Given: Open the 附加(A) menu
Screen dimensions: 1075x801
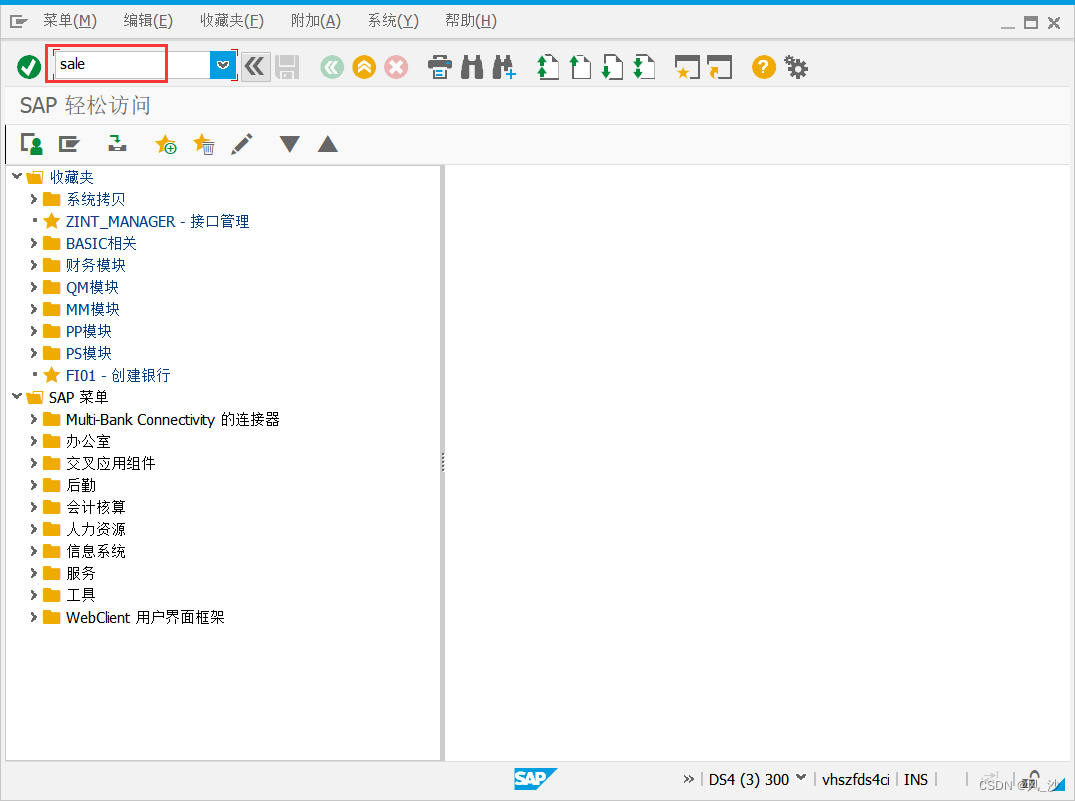Looking at the screenshot, I should (x=315, y=21).
